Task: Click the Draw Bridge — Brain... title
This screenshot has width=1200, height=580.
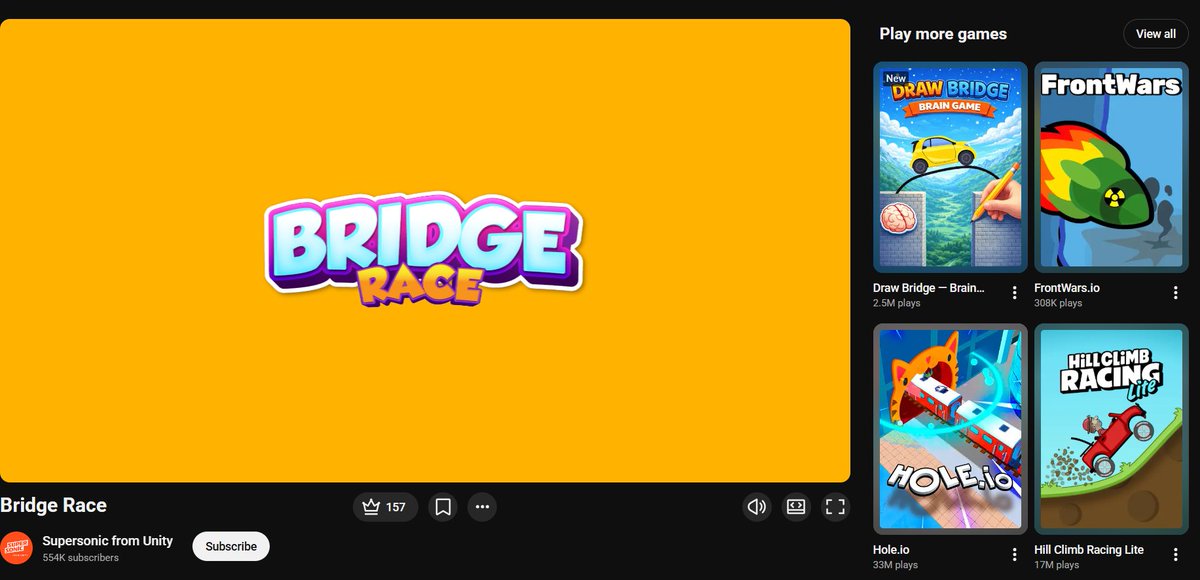Action: point(929,288)
